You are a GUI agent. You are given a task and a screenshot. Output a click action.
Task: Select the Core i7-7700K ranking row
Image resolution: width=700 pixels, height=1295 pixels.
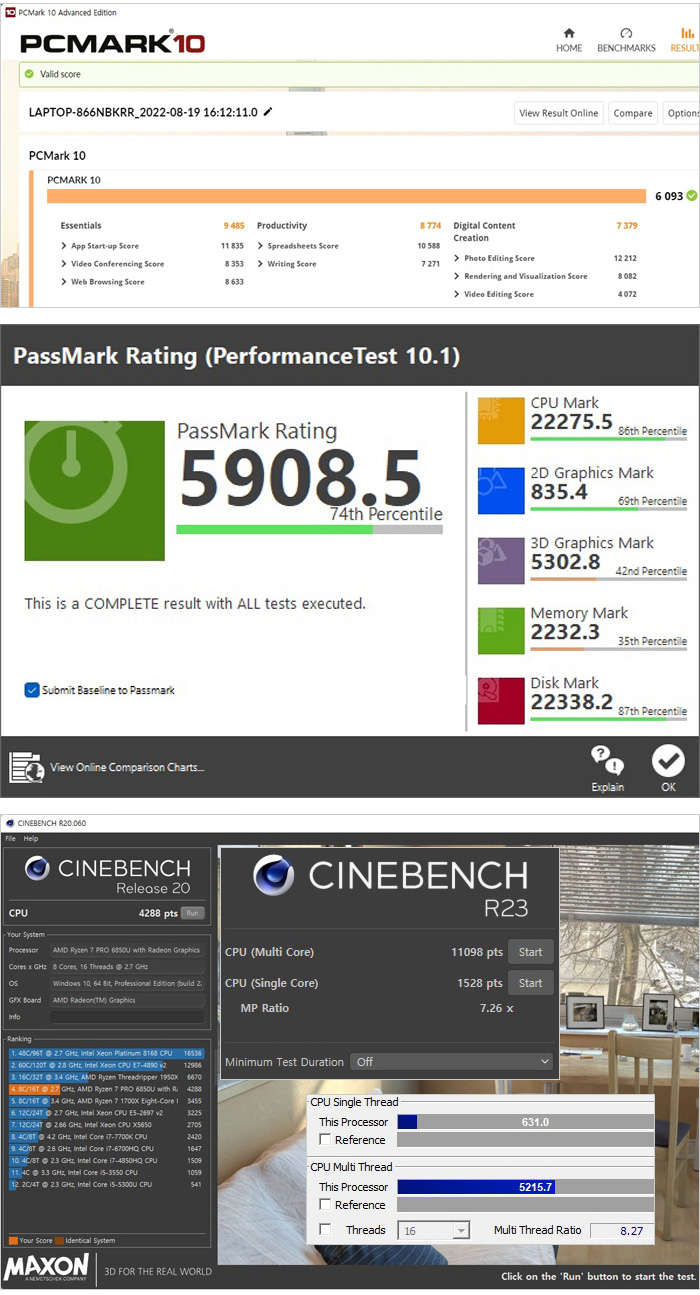(106, 1136)
